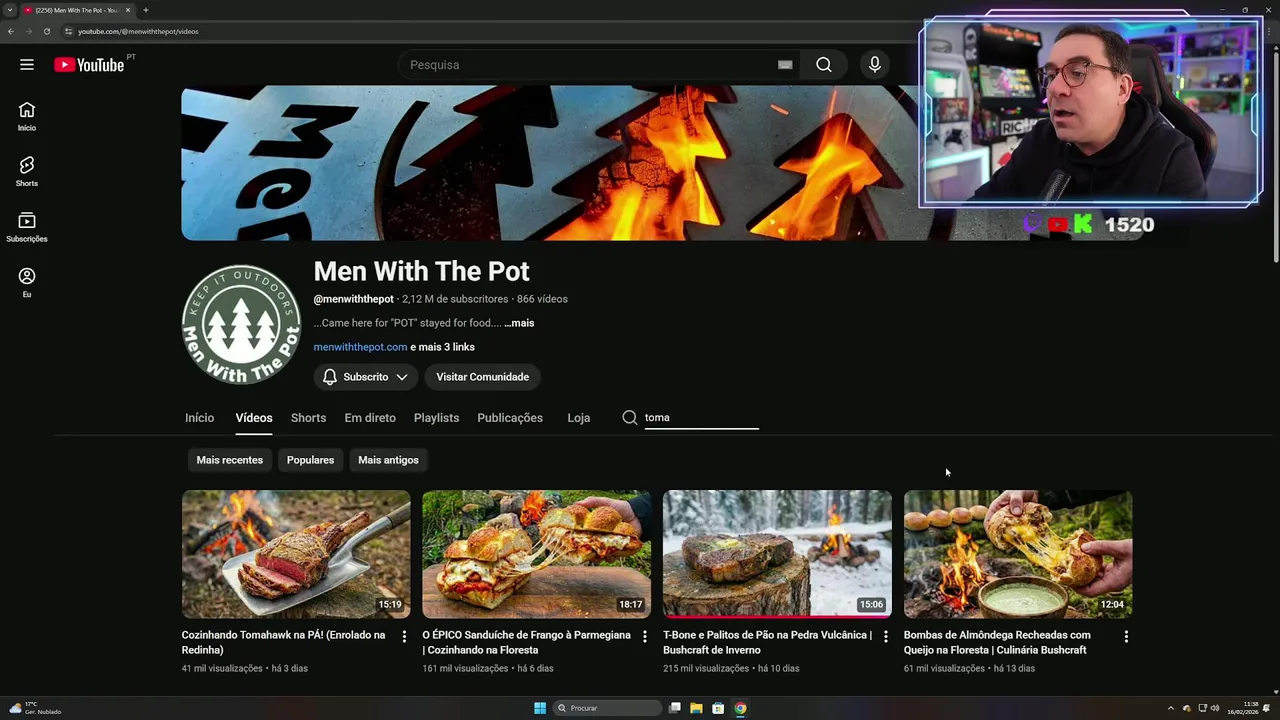Open File Explorer from taskbar
The height and width of the screenshot is (720, 1280).
click(696, 708)
